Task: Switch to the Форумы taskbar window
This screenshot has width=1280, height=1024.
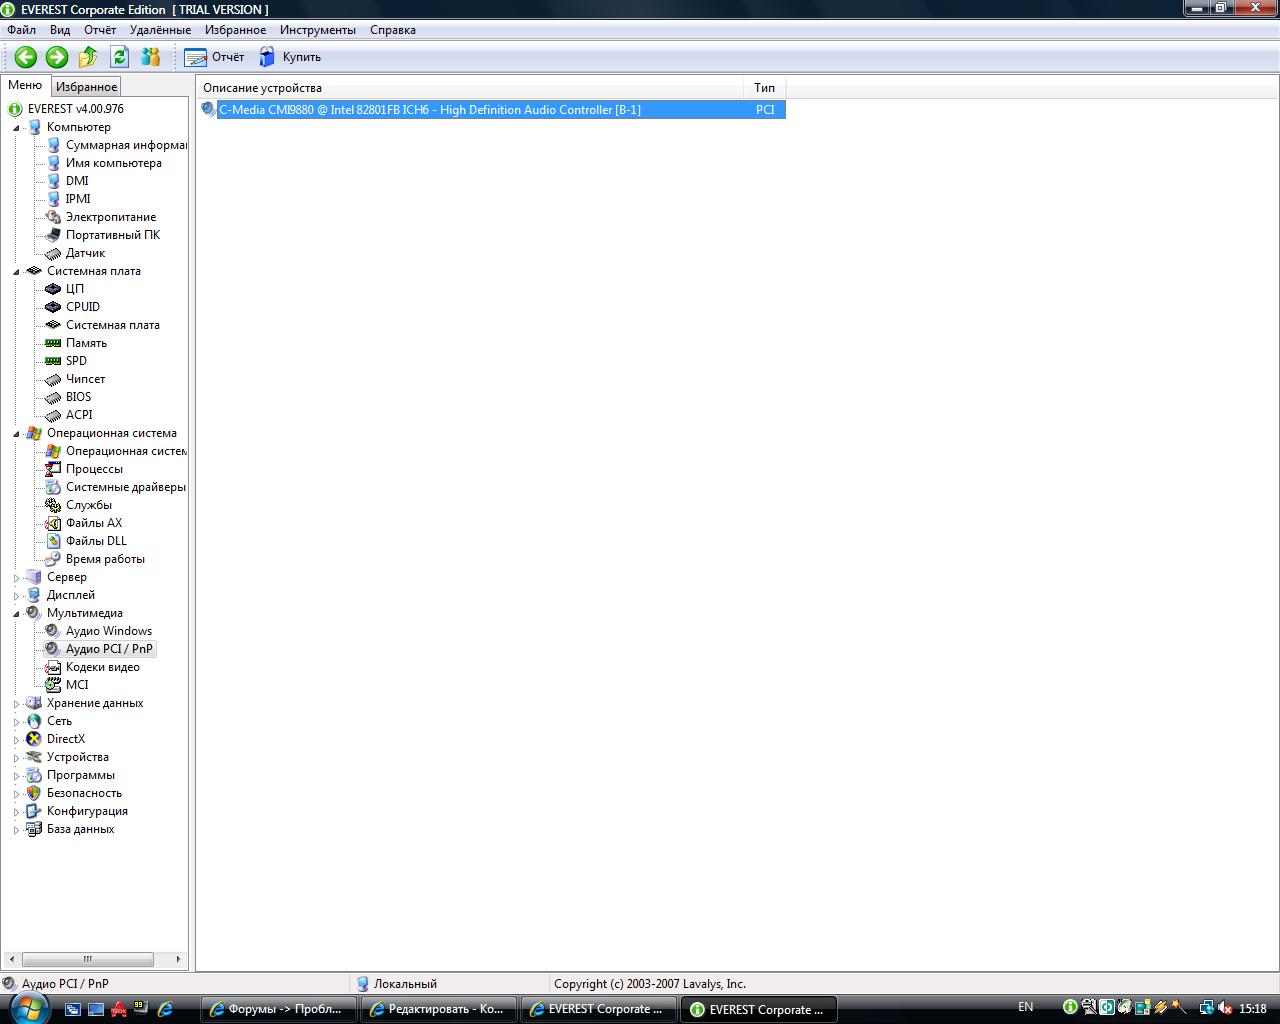Action: (280, 1009)
